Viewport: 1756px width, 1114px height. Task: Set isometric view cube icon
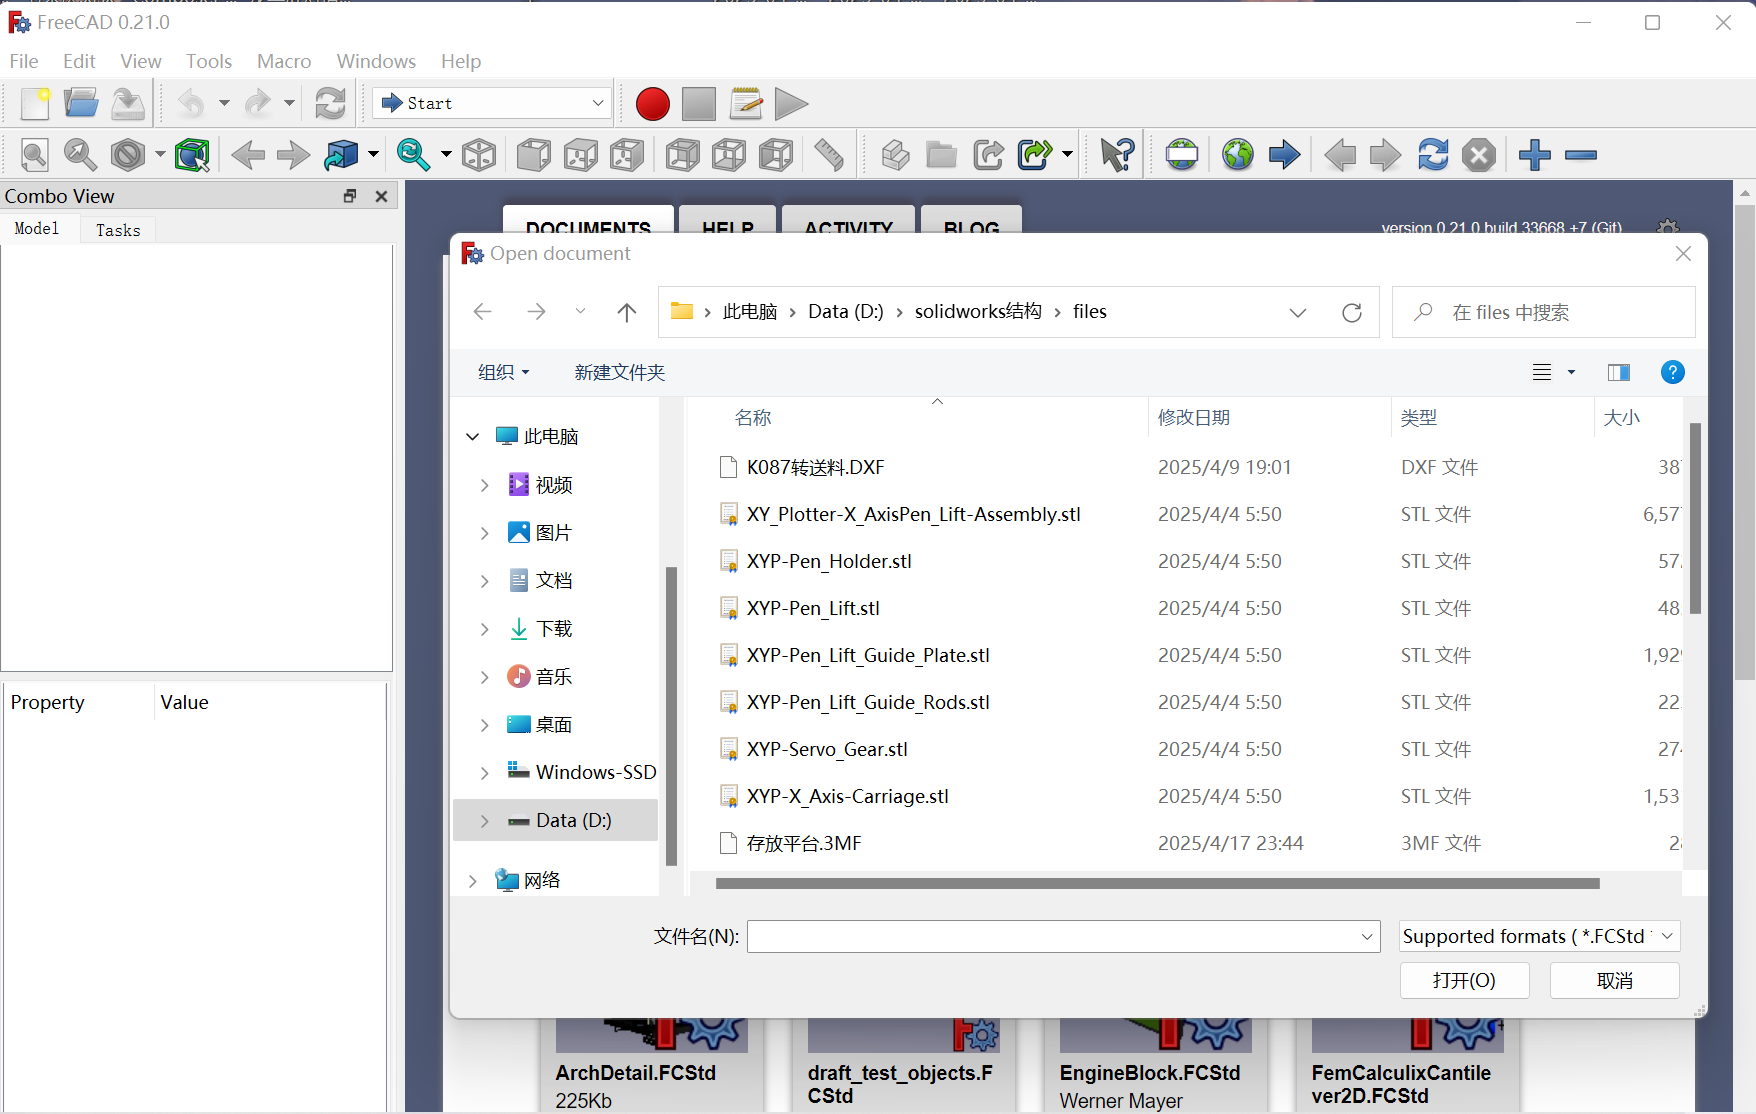[x=480, y=155]
